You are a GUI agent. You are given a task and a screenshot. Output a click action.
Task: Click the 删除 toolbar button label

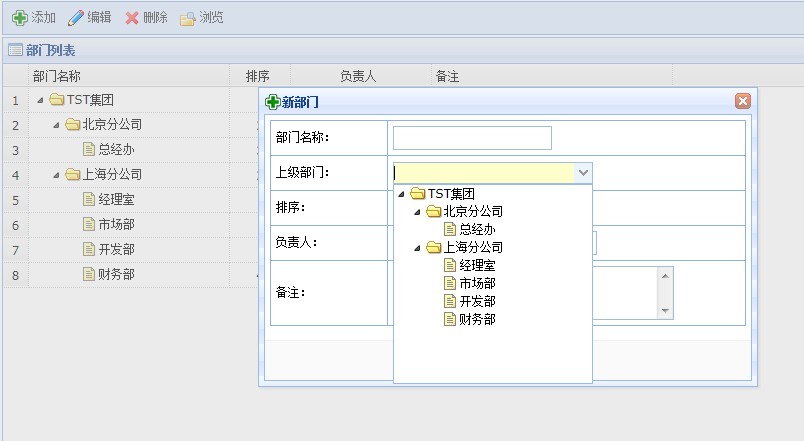[155, 18]
